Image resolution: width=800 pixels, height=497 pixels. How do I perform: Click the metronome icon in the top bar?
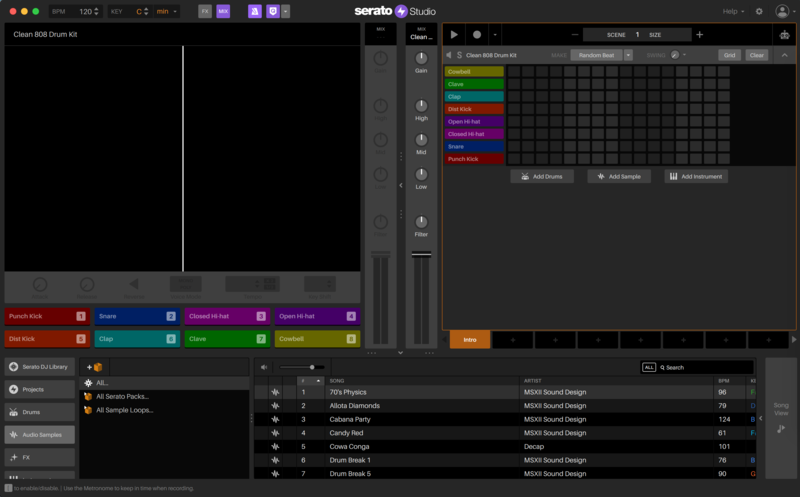click(x=254, y=11)
